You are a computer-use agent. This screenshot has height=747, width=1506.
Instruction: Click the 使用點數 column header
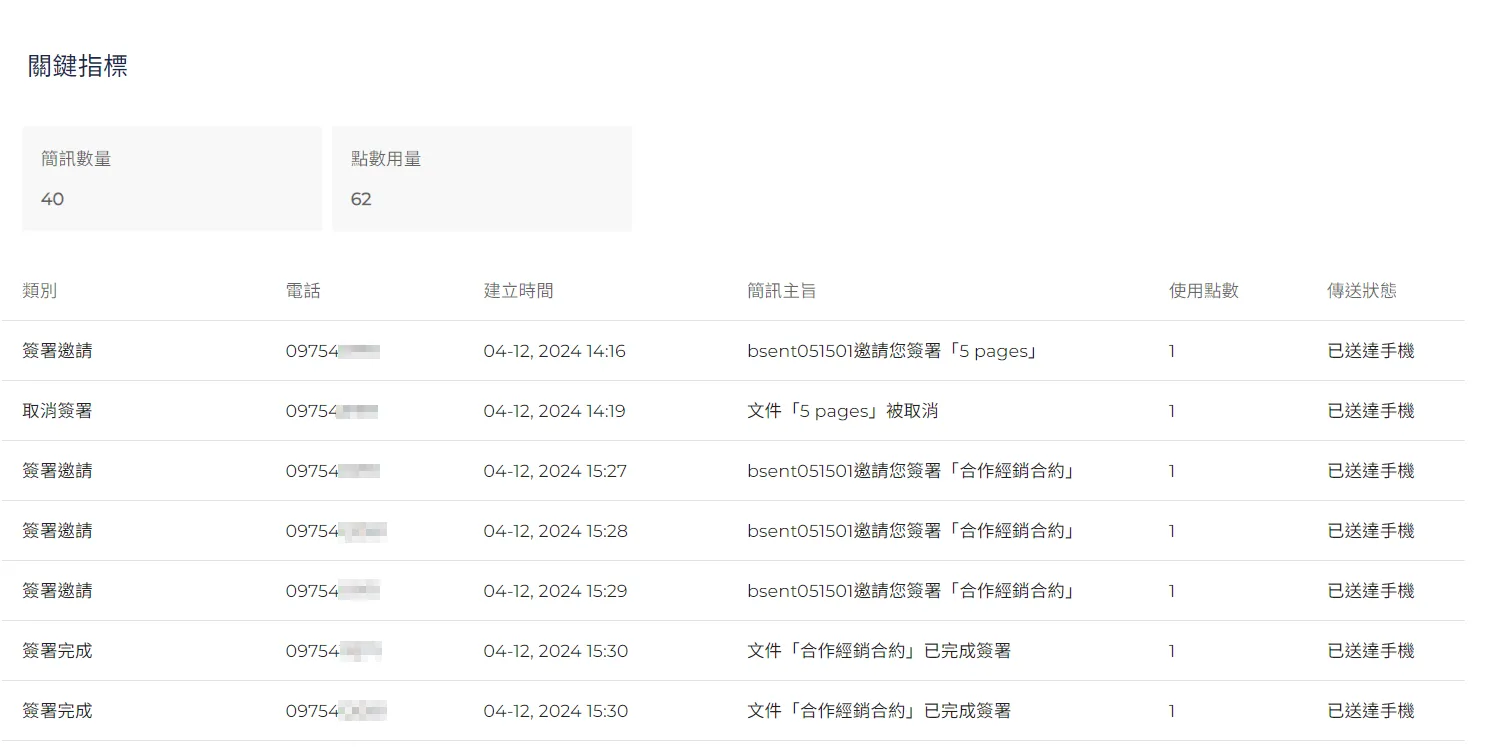1203,291
